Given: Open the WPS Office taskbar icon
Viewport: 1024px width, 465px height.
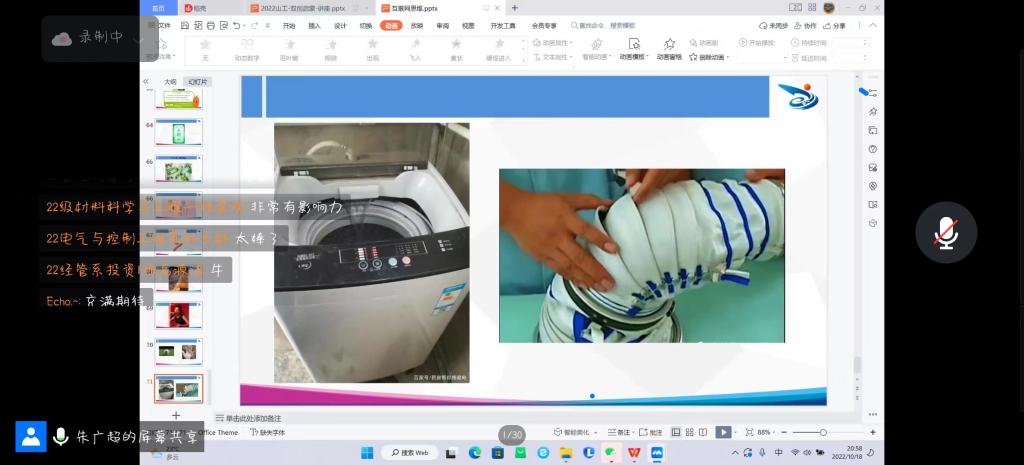Looking at the screenshot, I should point(633,452).
